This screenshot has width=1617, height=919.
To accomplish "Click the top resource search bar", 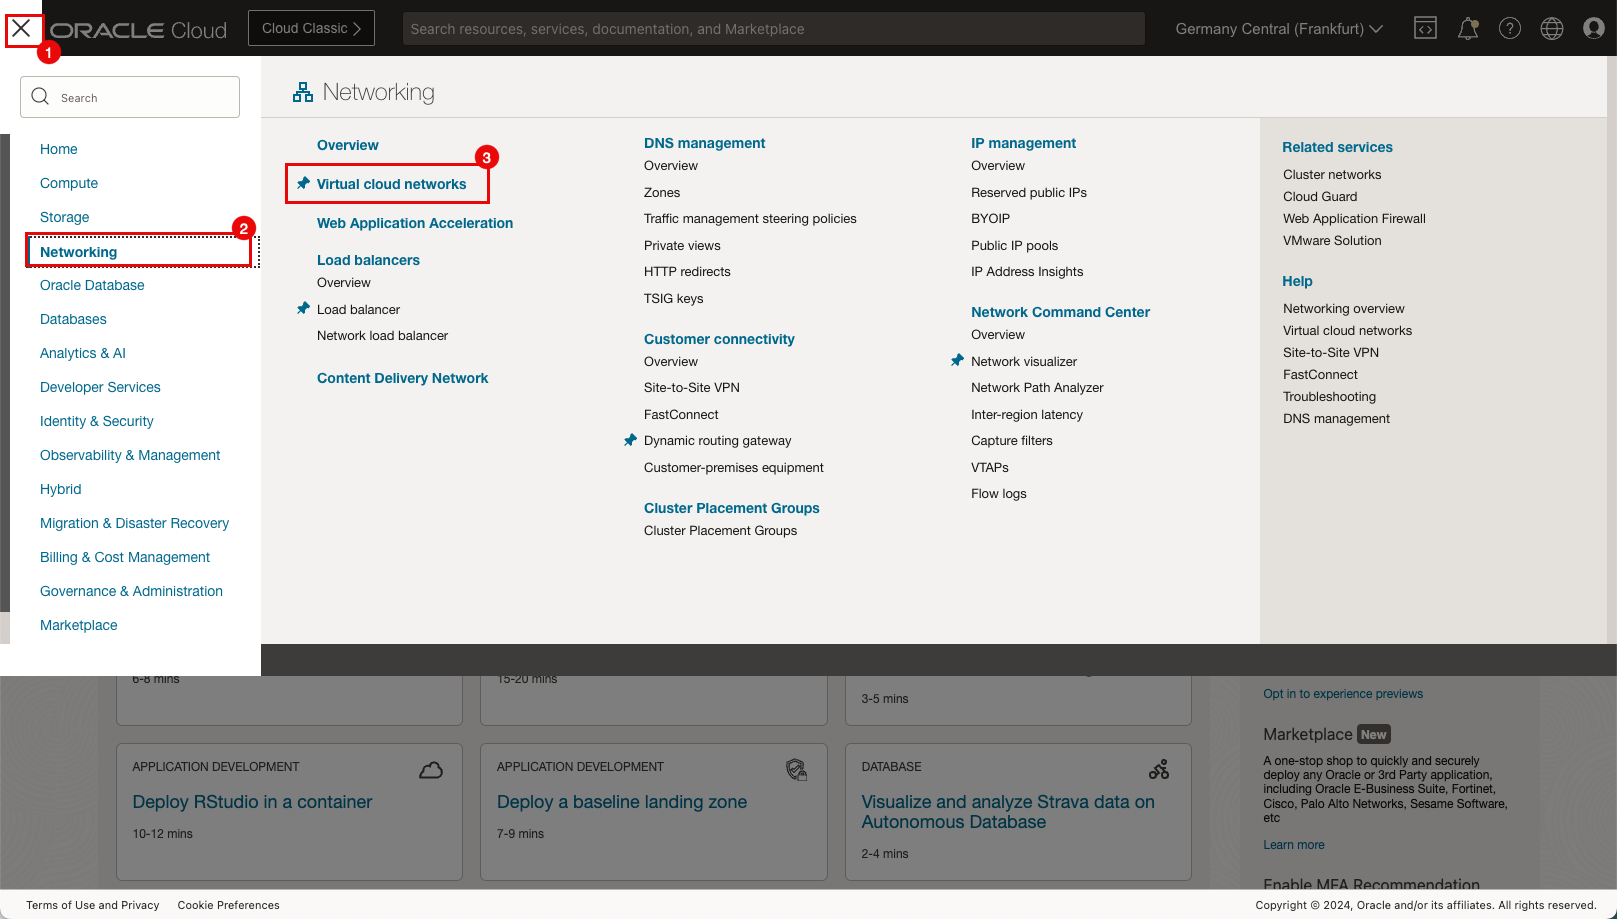I will pos(773,29).
